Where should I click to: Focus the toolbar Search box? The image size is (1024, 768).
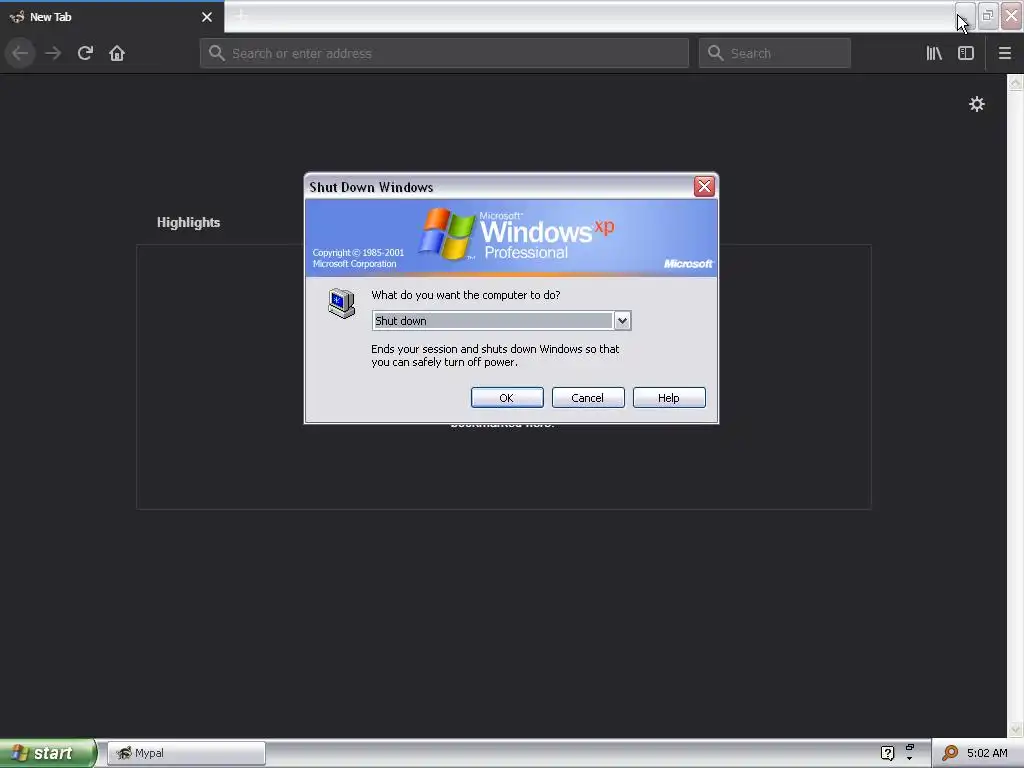[775, 53]
